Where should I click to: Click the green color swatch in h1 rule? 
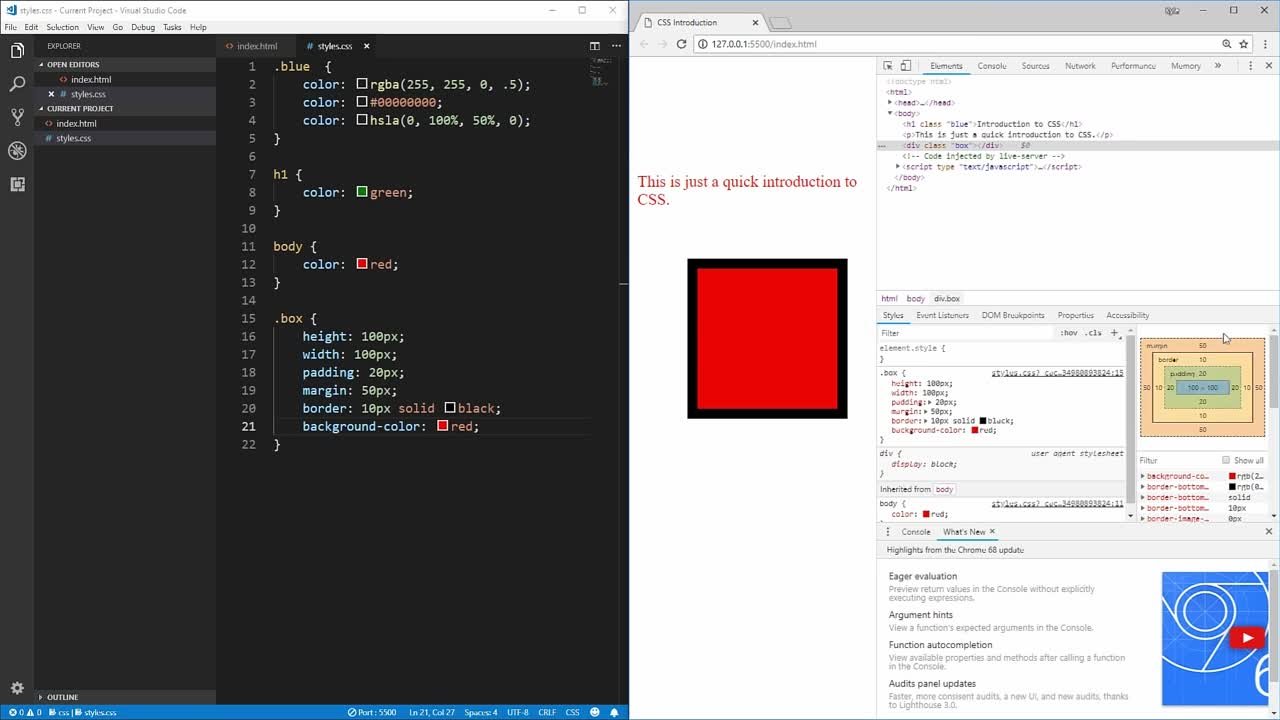(362, 192)
